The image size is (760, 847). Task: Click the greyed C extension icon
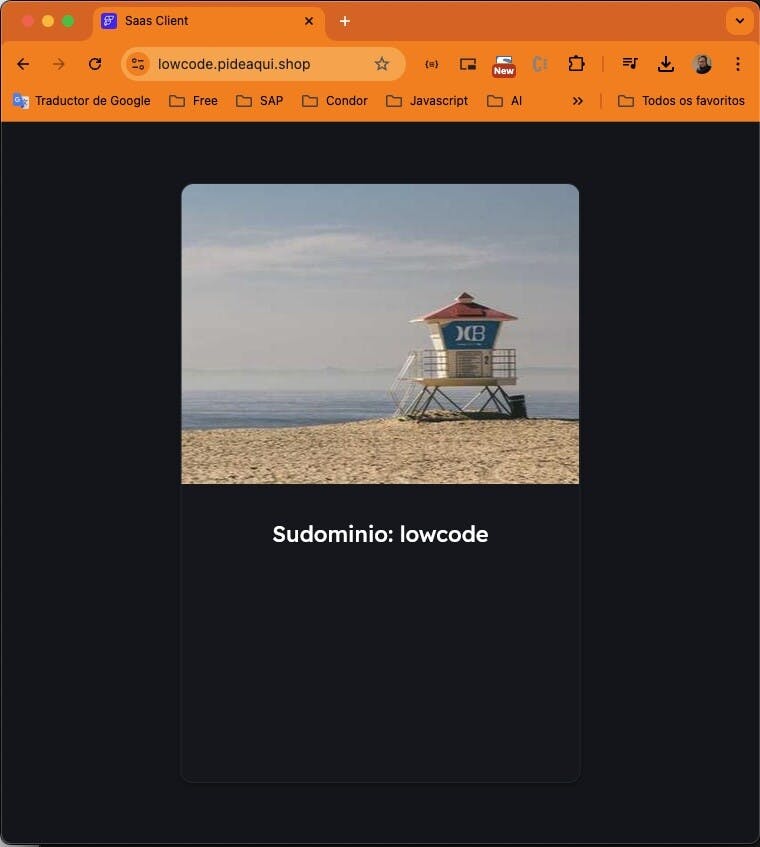tap(540, 64)
